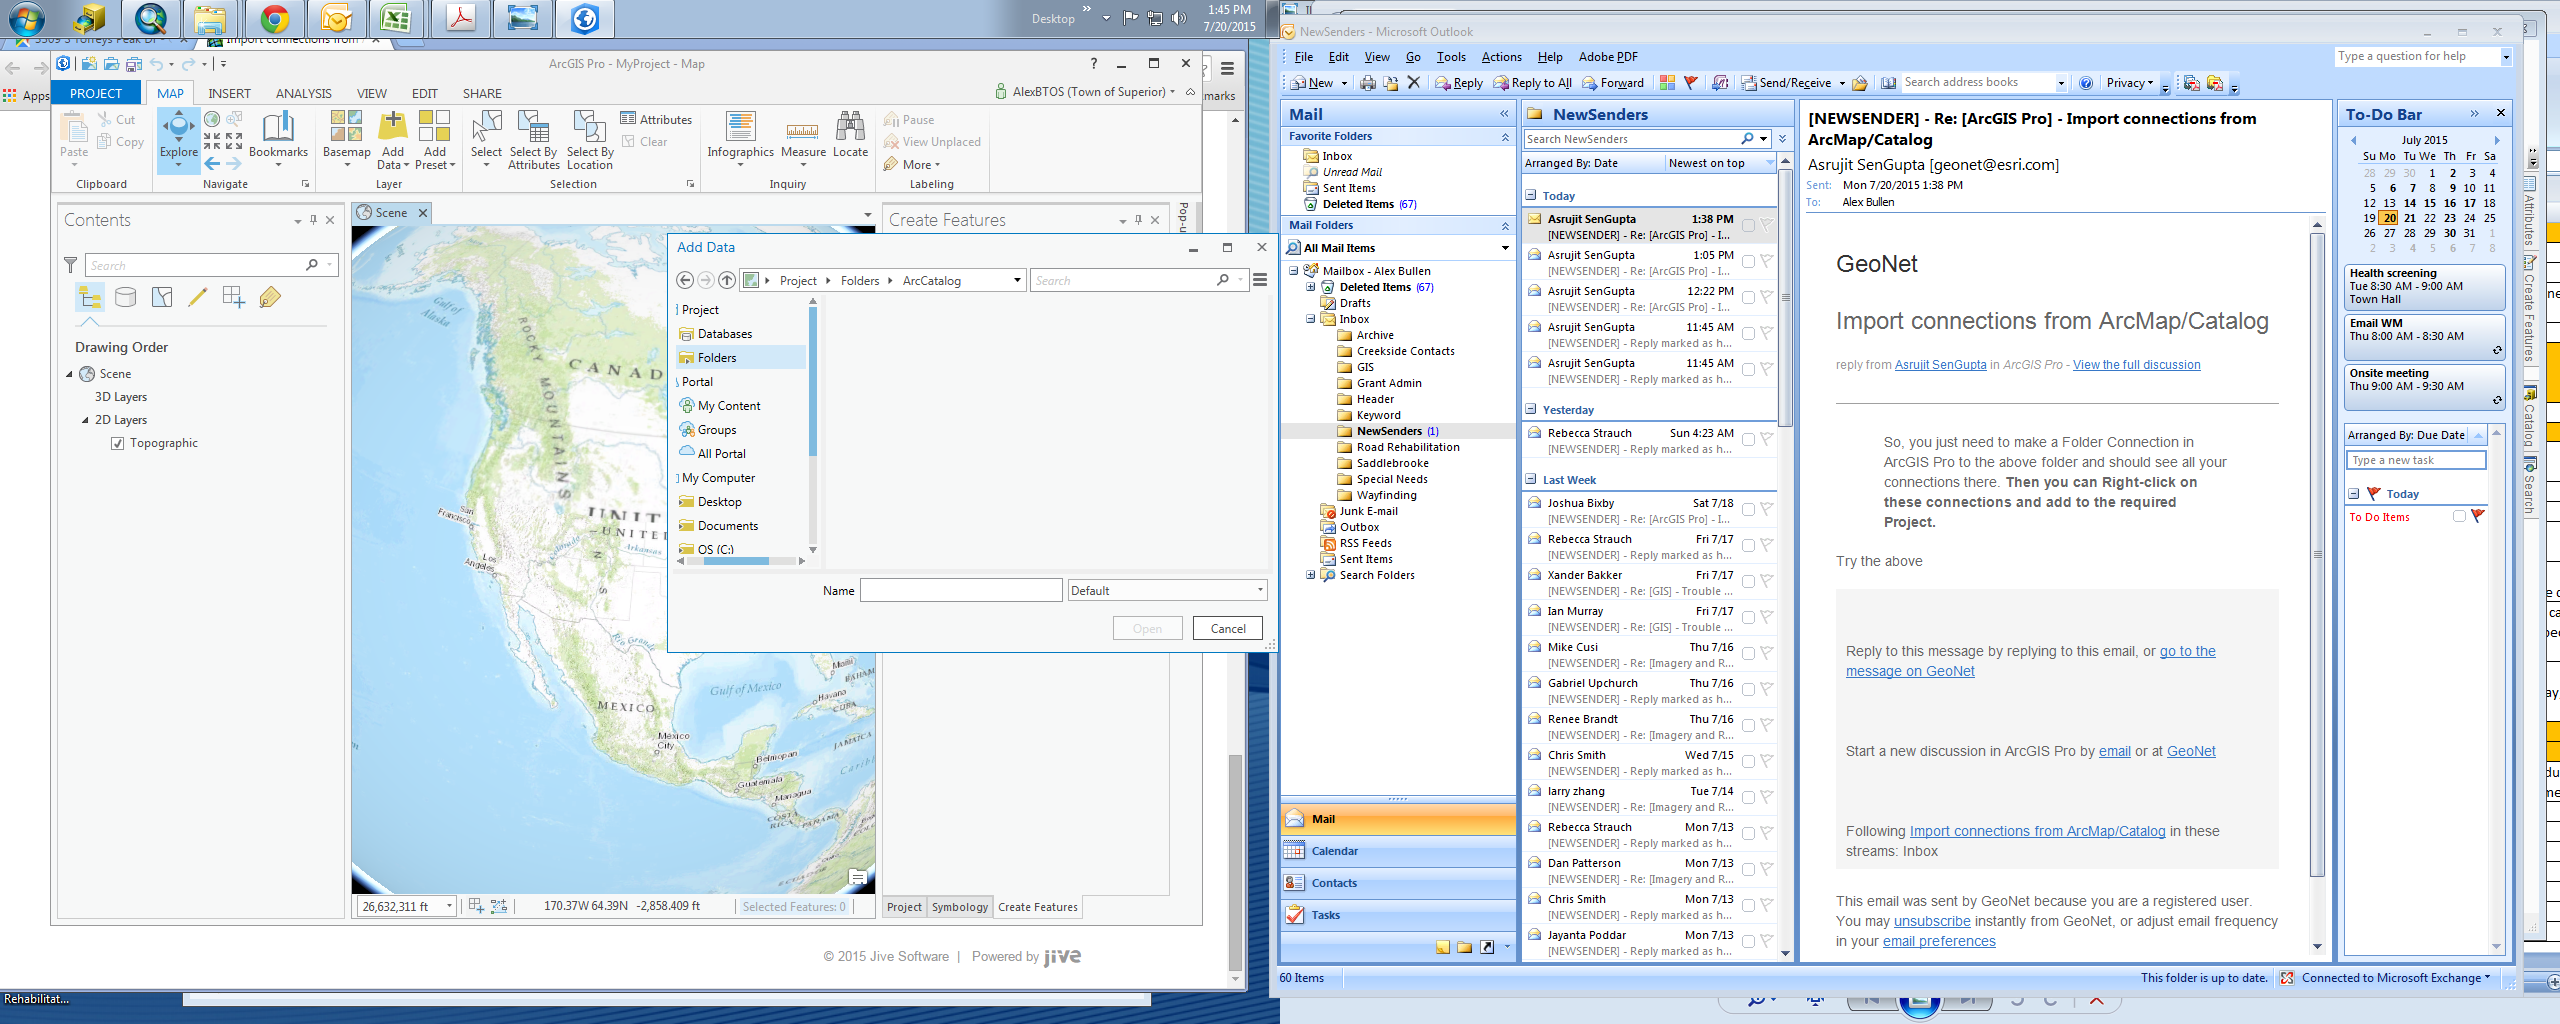2560x1024 pixels.
Task: Toggle the Topographic layer checkbox
Action: (117, 443)
